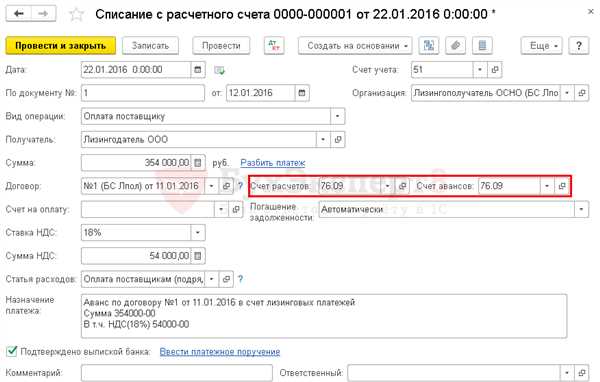Click into the Дата 22.01.2016 field
Image resolution: width=600 pixels, height=382 pixels.
pyautogui.click(x=136, y=70)
